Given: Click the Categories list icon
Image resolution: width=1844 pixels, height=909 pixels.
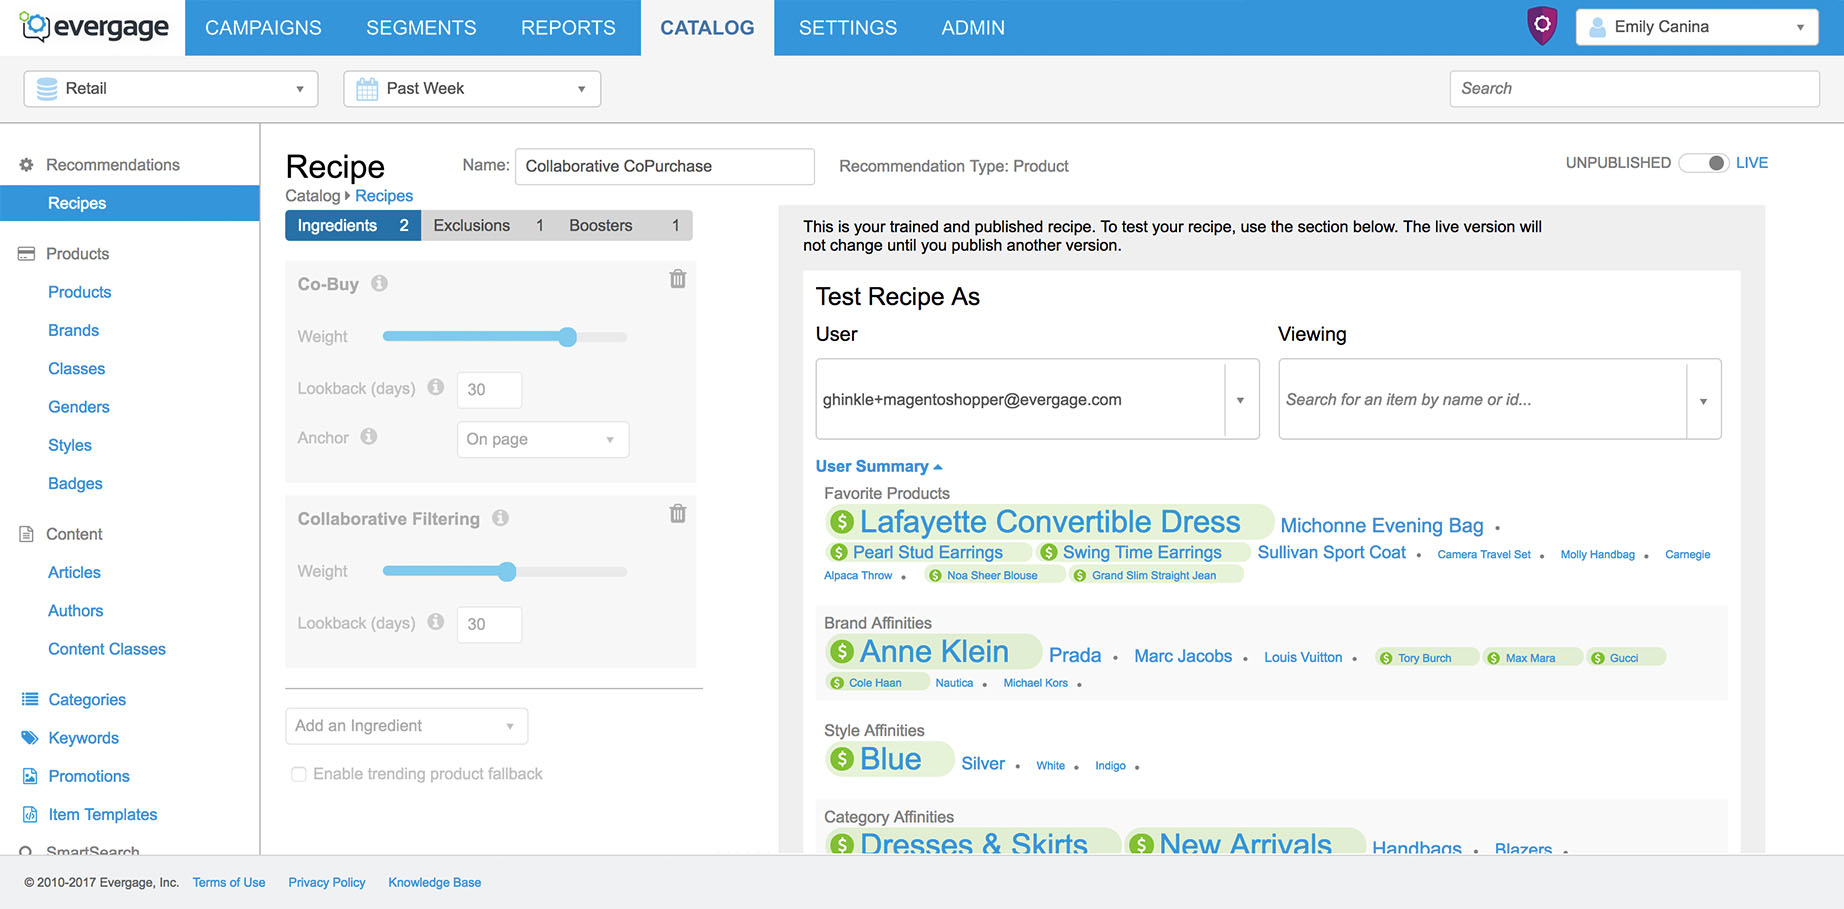Looking at the screenshot, I should 30,699.
